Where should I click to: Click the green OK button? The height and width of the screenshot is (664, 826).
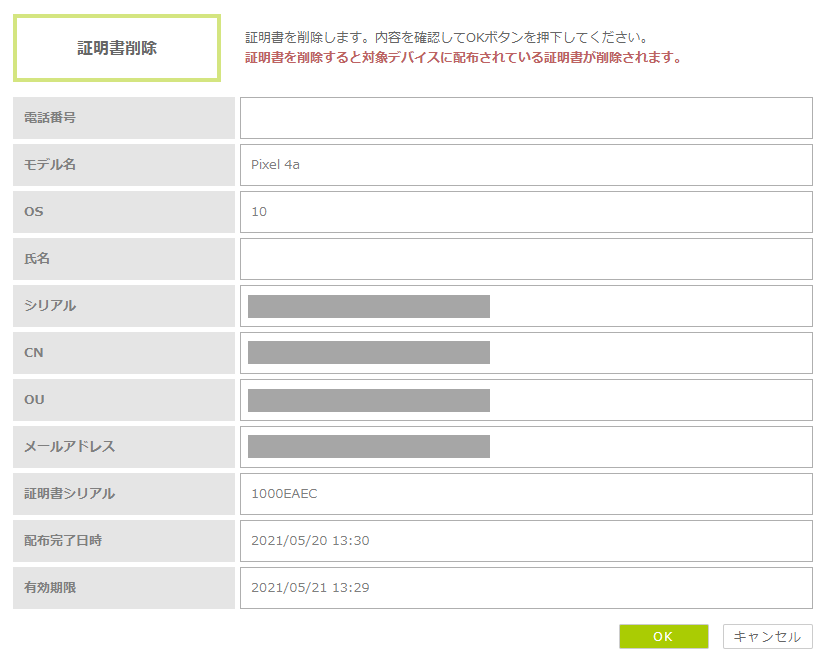pos(663,637)
